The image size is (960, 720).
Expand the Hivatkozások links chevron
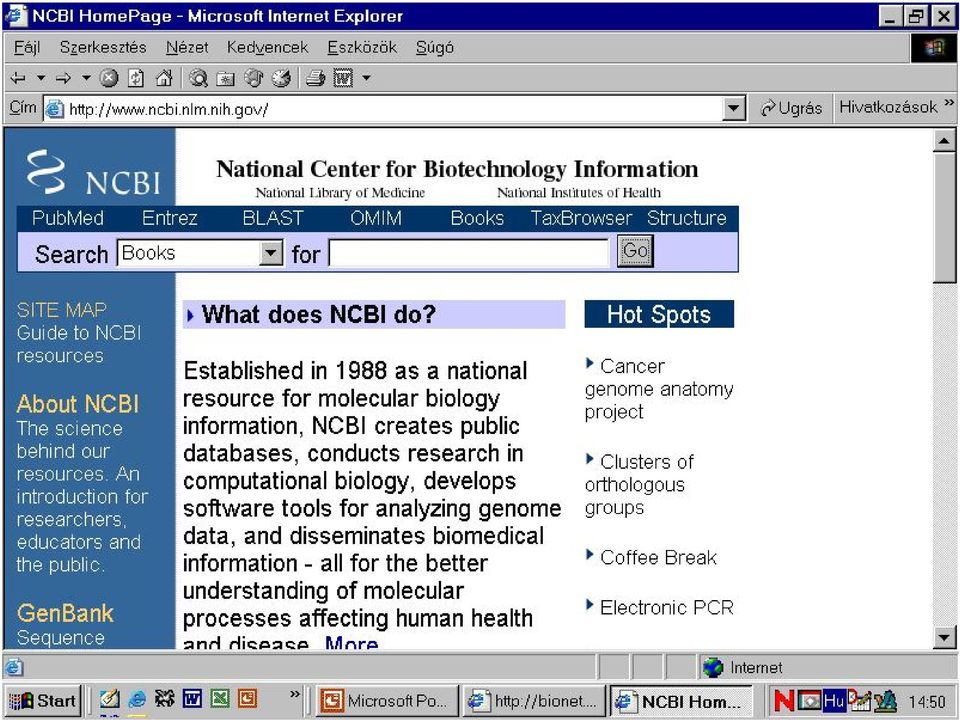(949, 103)
